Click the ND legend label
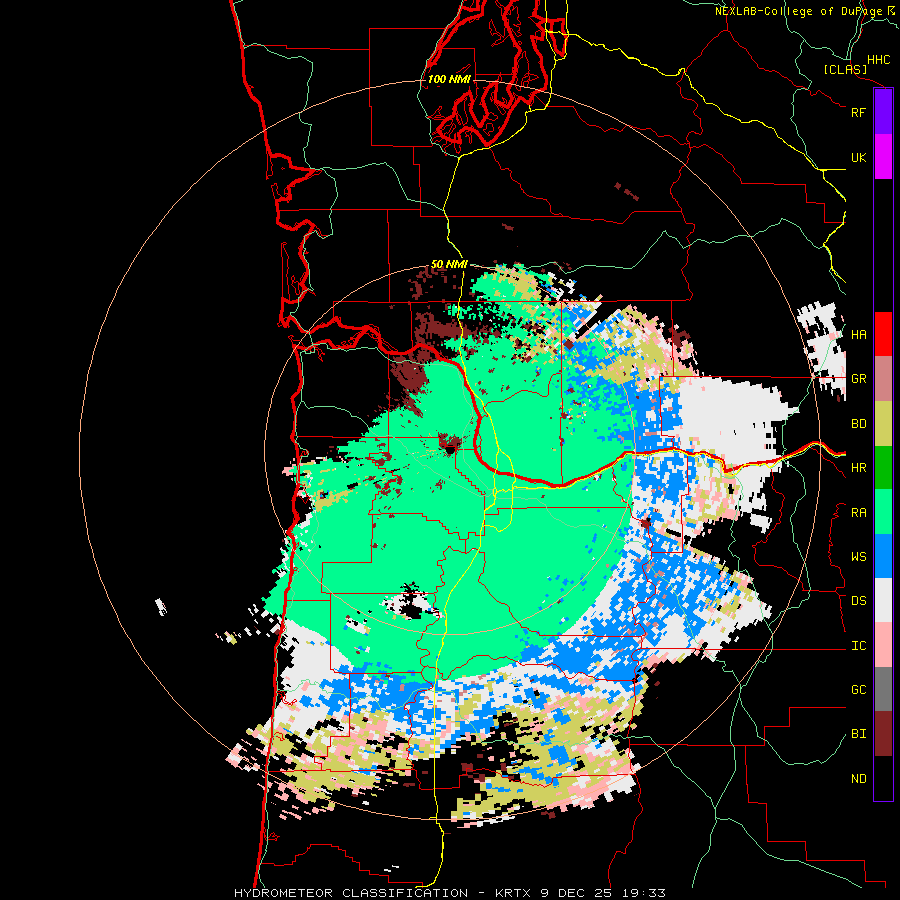This screenshot has width=900, height=900. (858, 779)
